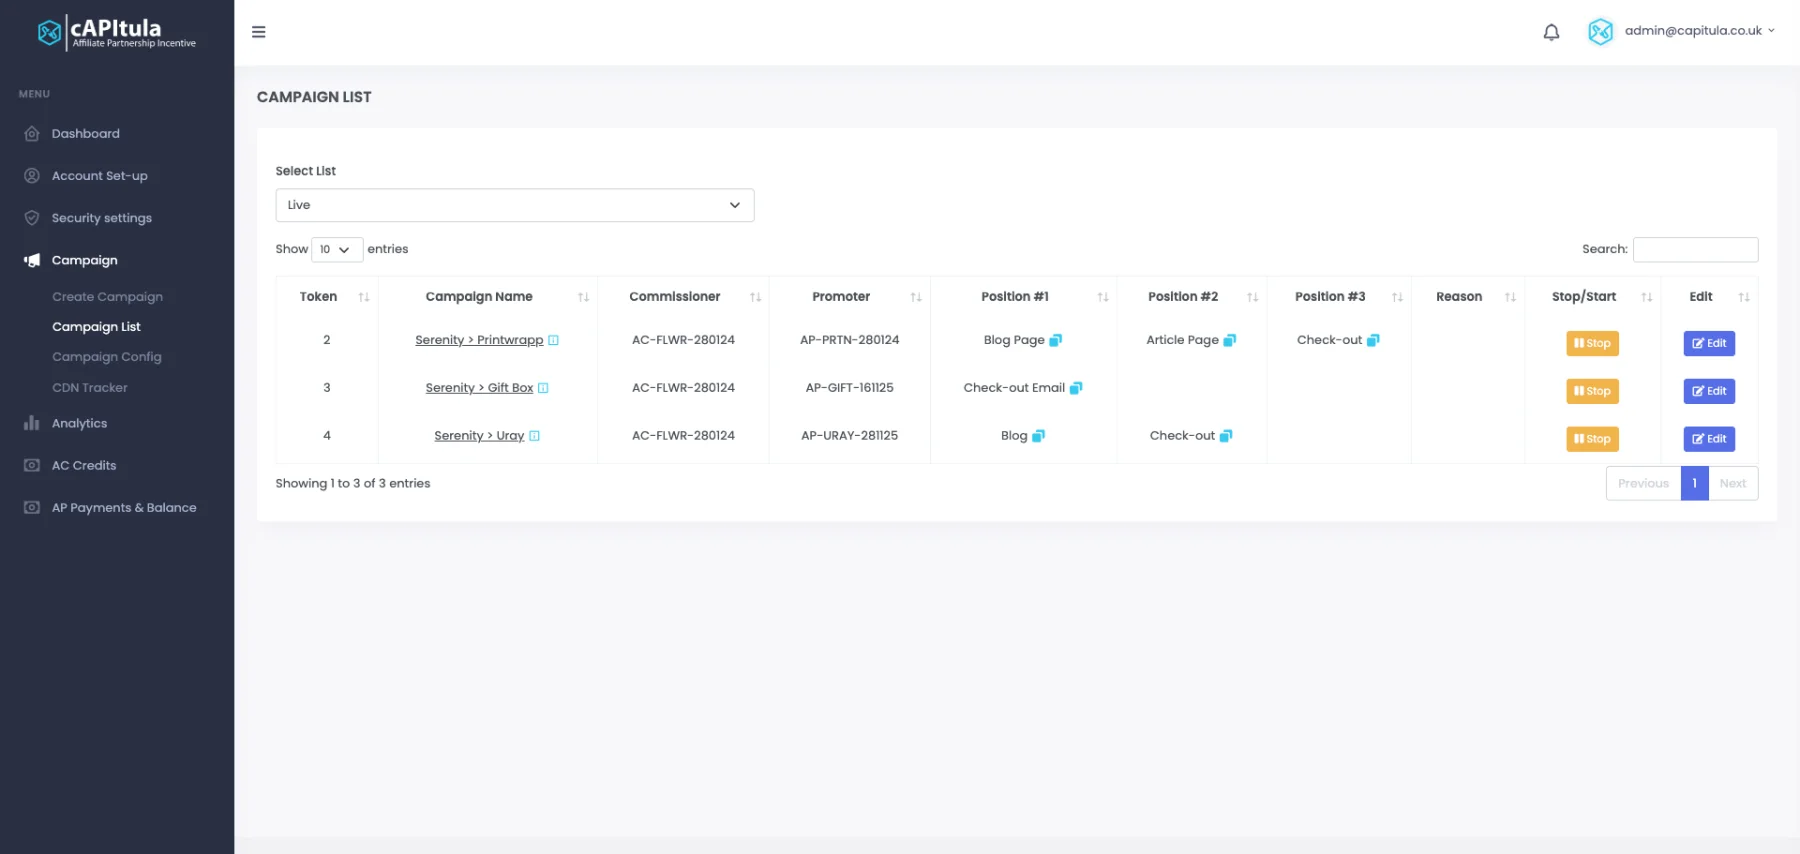Viewport: 1800px width, 854px height.
Task: Open the Serenity > Uray campaign link
Action: [x=479, y=436]
